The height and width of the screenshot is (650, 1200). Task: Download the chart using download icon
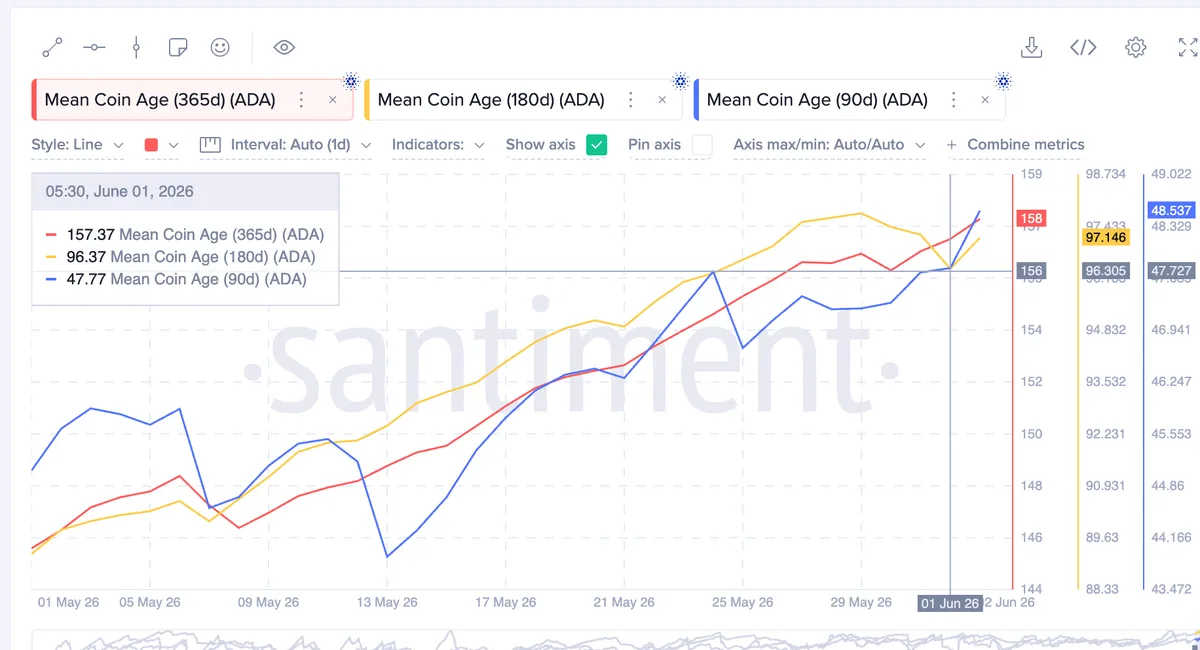point(1031,47)
